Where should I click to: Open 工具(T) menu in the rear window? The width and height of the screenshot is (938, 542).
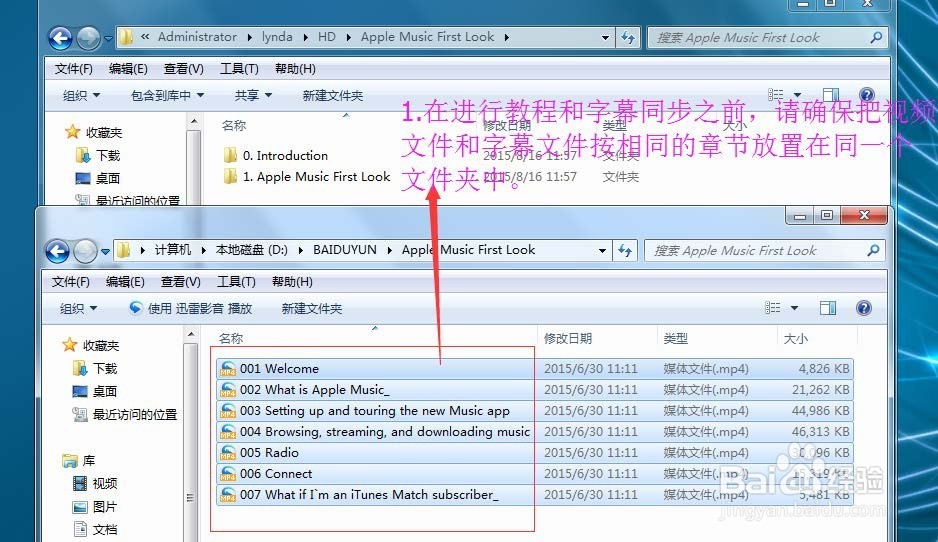pyautogui.click(x=239, y=69)
